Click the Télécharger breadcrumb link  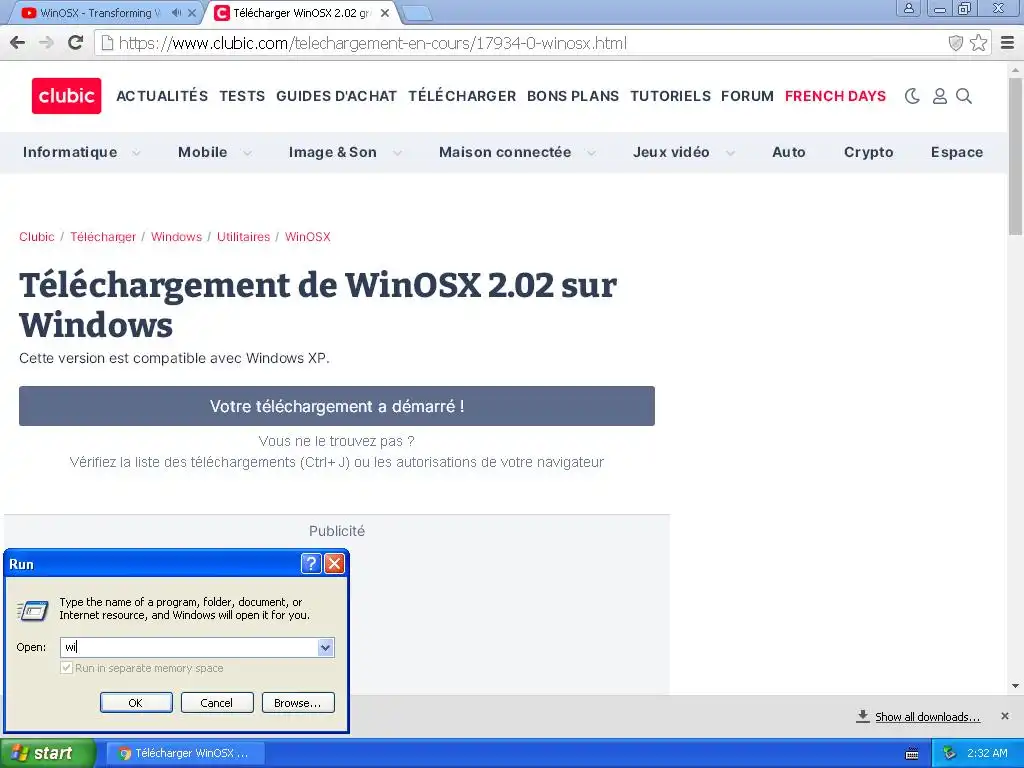tap(103, 236)
